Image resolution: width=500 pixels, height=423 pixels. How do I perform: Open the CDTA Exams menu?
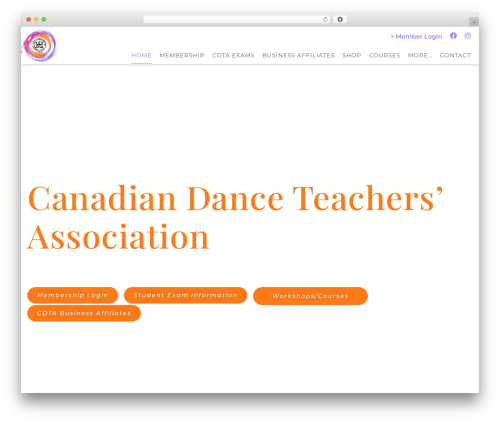point(233,55)
